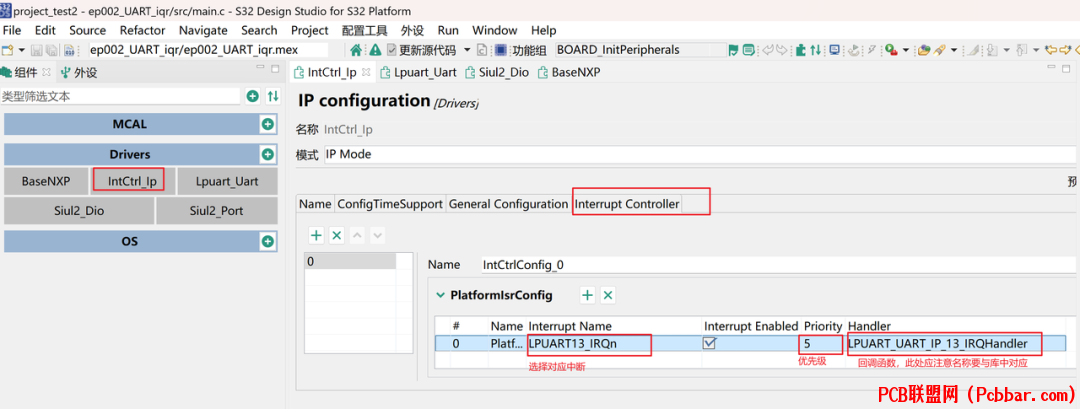Open the dropdown beside the run-toolbox icon

(x=906, y=50)
